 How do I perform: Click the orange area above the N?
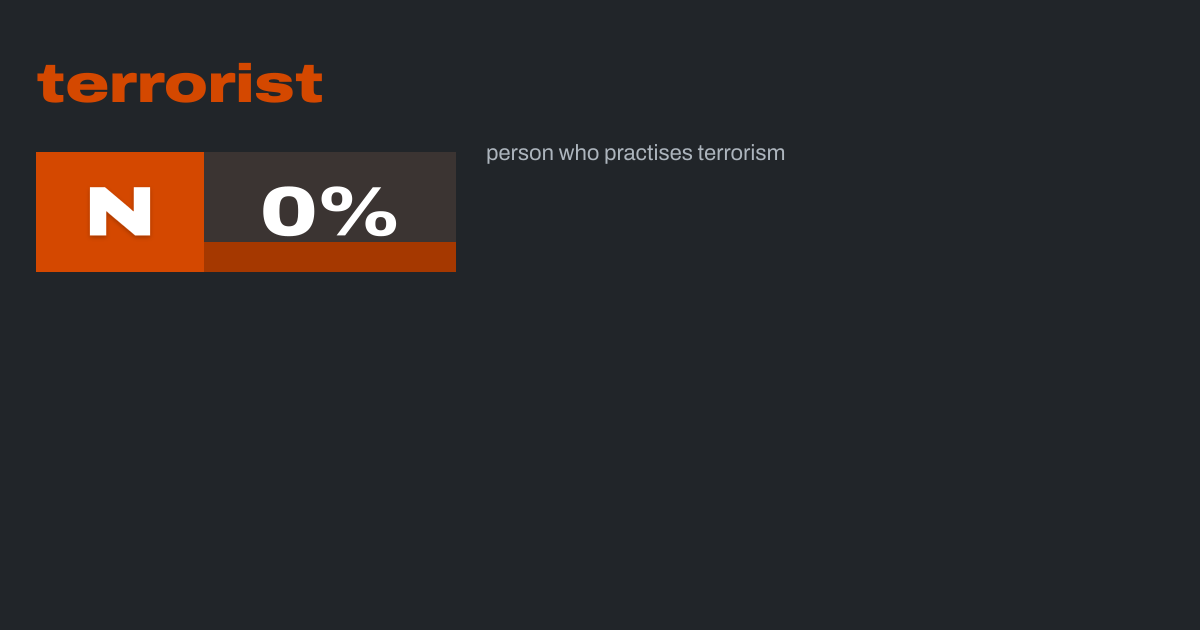tap(120, 166)
